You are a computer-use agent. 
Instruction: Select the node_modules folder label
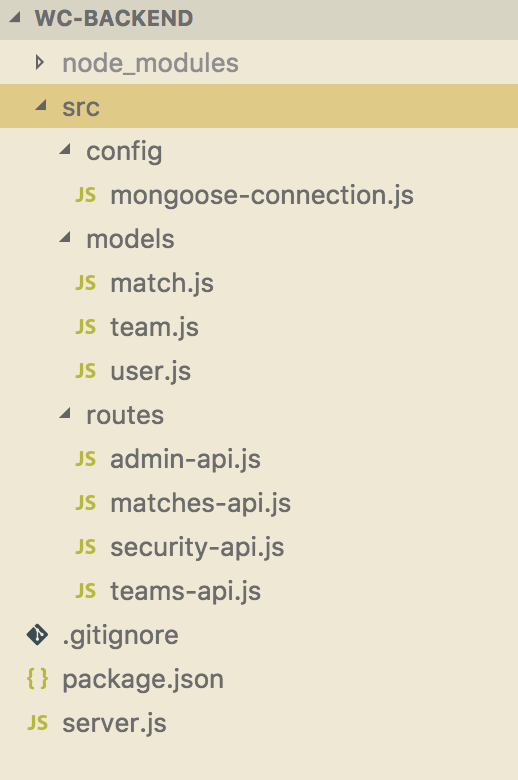[x=150, y=64]
